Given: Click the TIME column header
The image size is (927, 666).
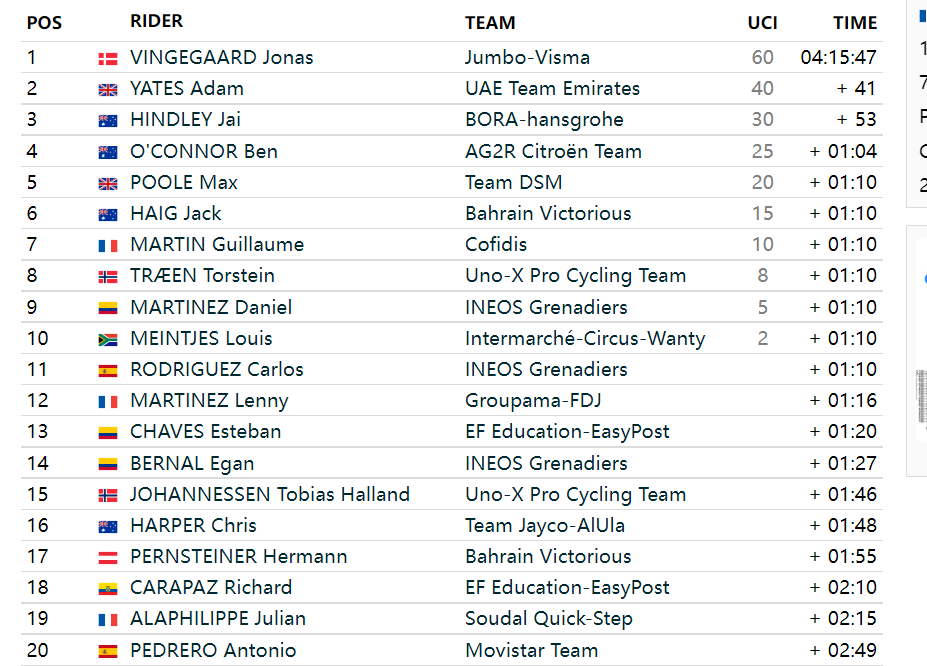Looking at the screenshot, I should pyautogui.click(x=855, y=22).
